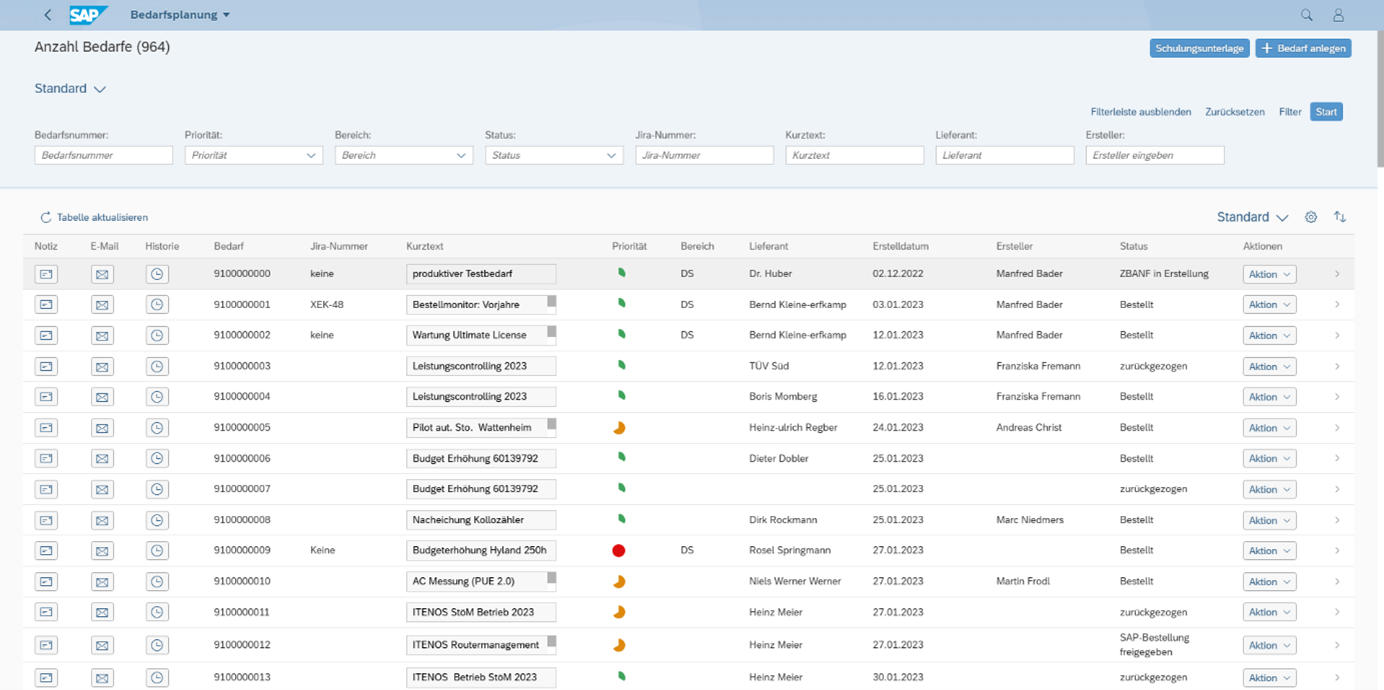This screenshot has width=1384, height=690.
Task: Open history clock icon for Bedarf 9100000002
Action: (x=157, y=336)
